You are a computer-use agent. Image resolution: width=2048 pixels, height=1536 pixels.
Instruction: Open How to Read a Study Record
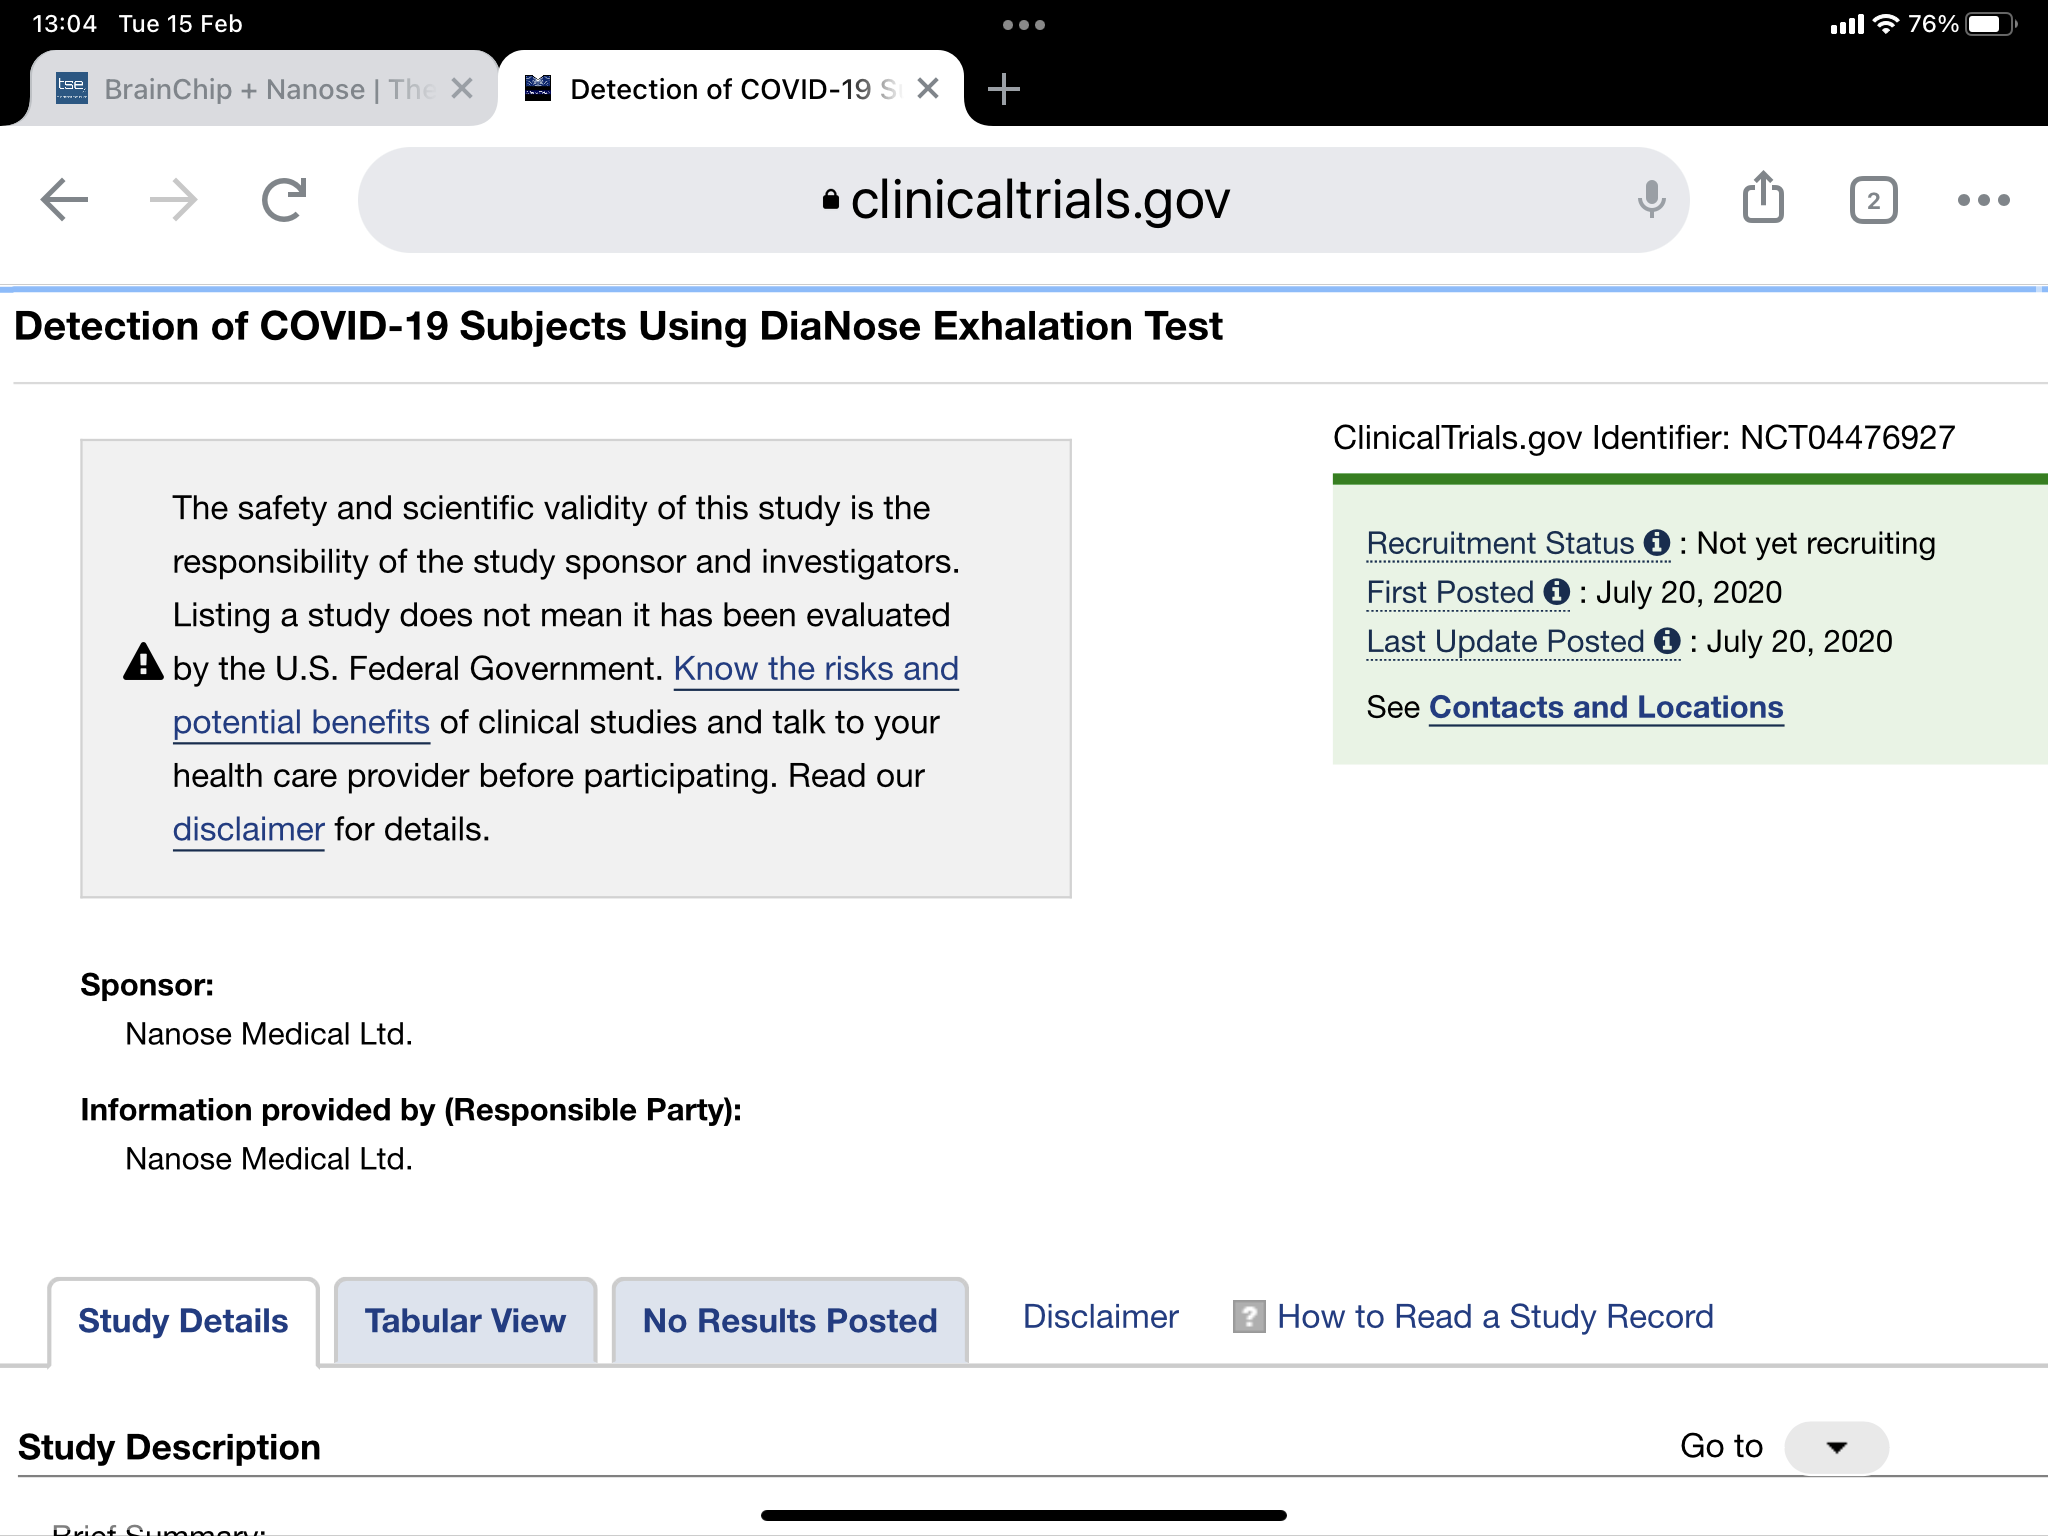coord(1494,1317)
